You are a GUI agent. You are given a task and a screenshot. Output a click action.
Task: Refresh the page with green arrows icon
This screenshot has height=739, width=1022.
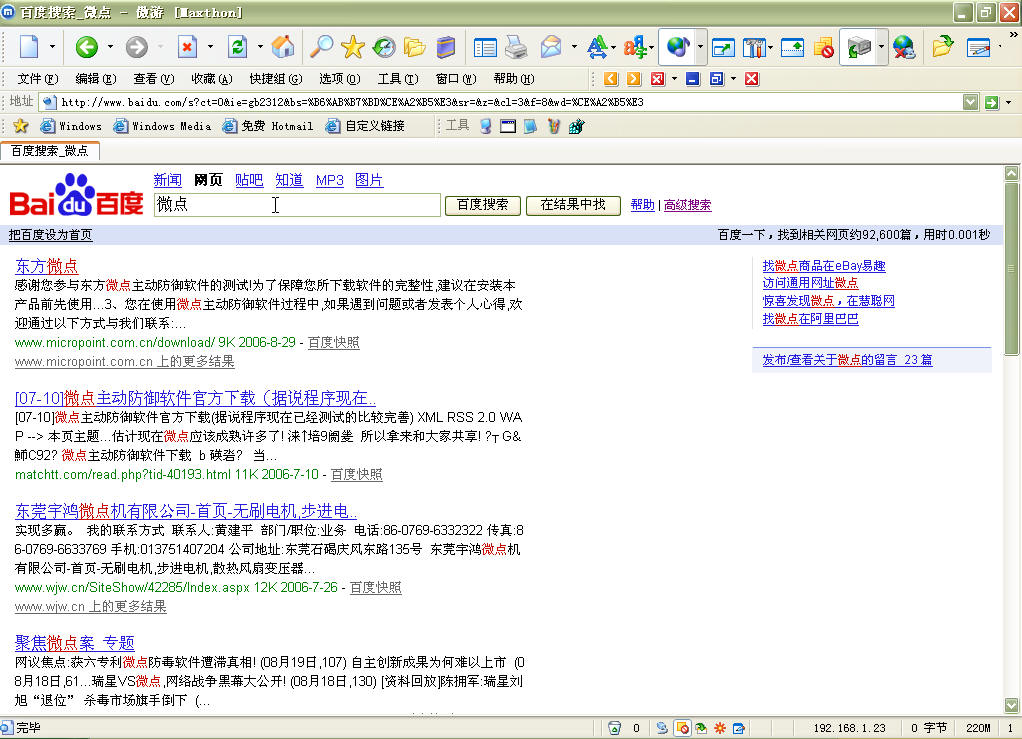[x=237, y=47]
